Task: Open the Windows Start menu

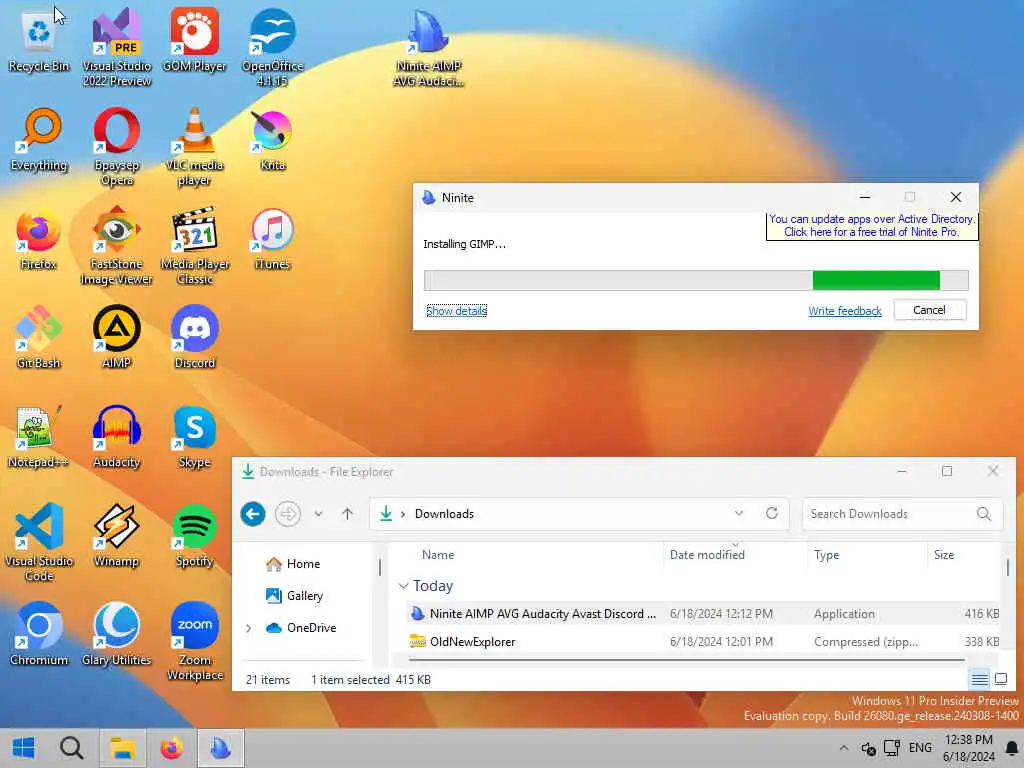Action: click(24, 748)
